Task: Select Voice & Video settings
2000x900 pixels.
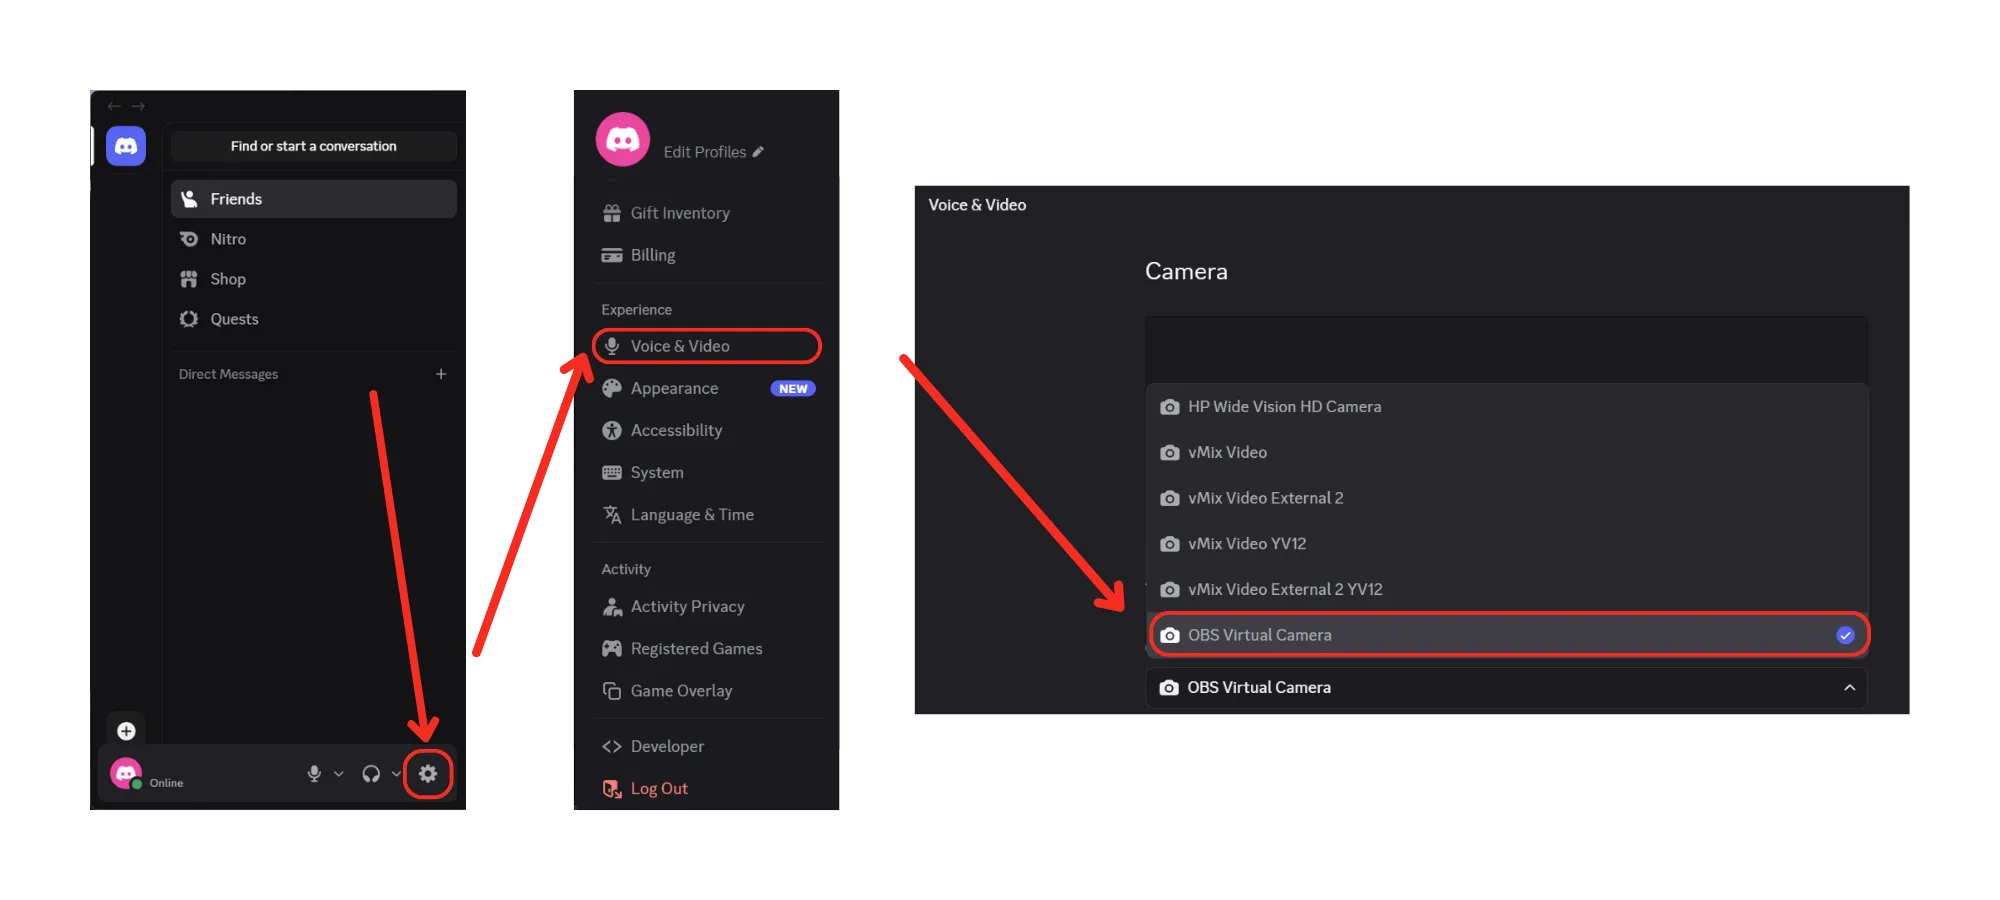Action: [x=707, y=346]
